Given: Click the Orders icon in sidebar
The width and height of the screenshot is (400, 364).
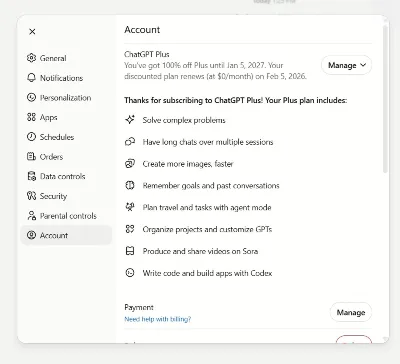Looking at the screenshot, I should [x=31, y=156].
